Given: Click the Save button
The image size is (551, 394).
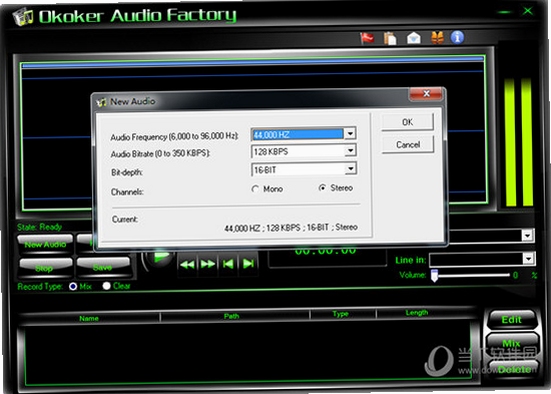Looking at the screenshot, I should click(x=103, y=267).
